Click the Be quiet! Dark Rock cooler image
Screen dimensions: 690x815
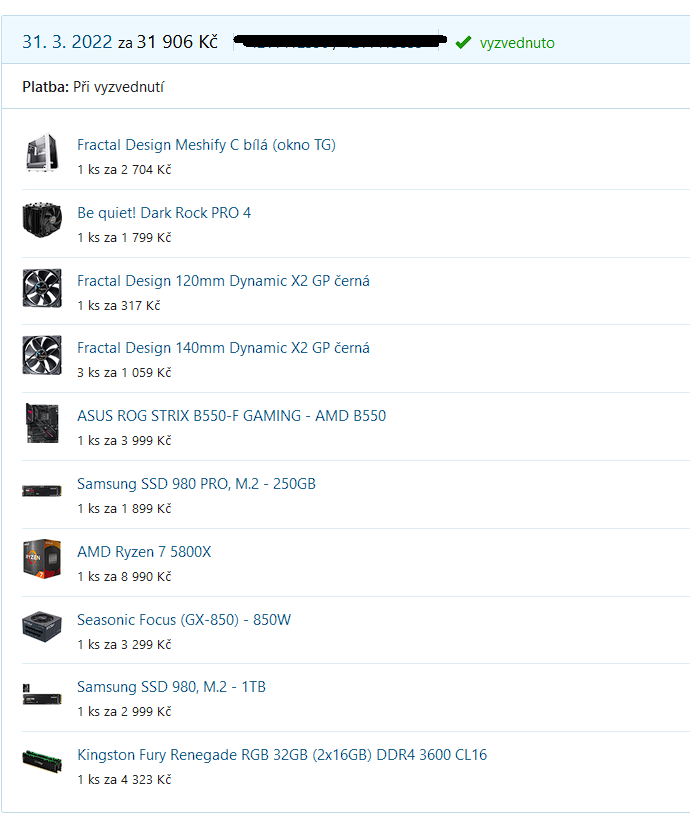click(42, 220)
